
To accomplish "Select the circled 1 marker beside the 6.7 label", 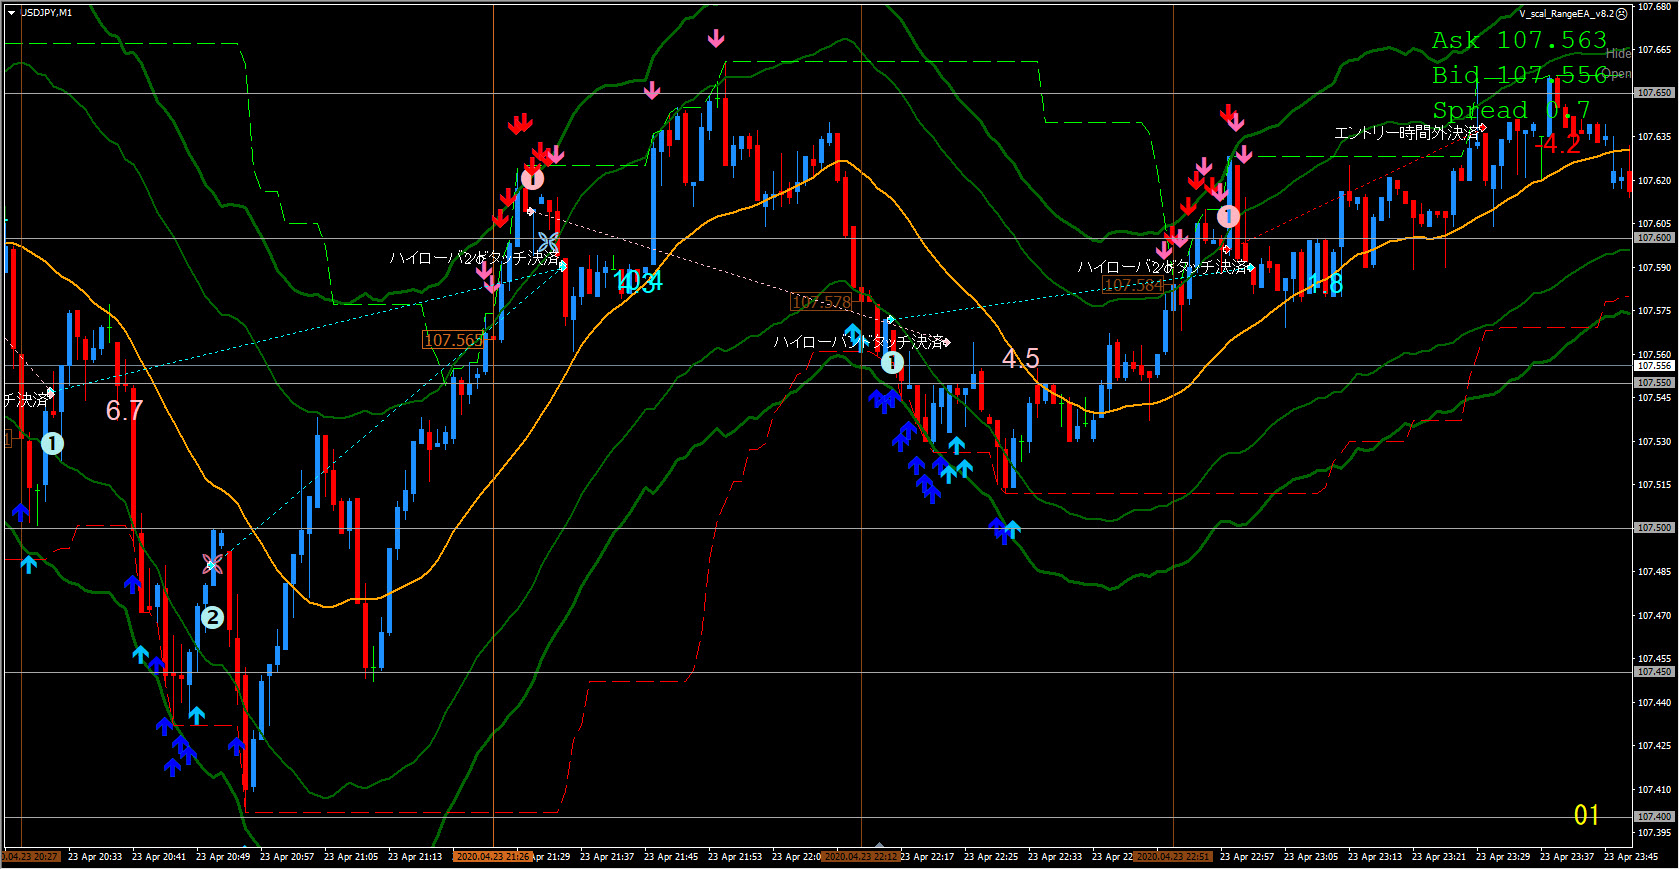I will point(52,443).
